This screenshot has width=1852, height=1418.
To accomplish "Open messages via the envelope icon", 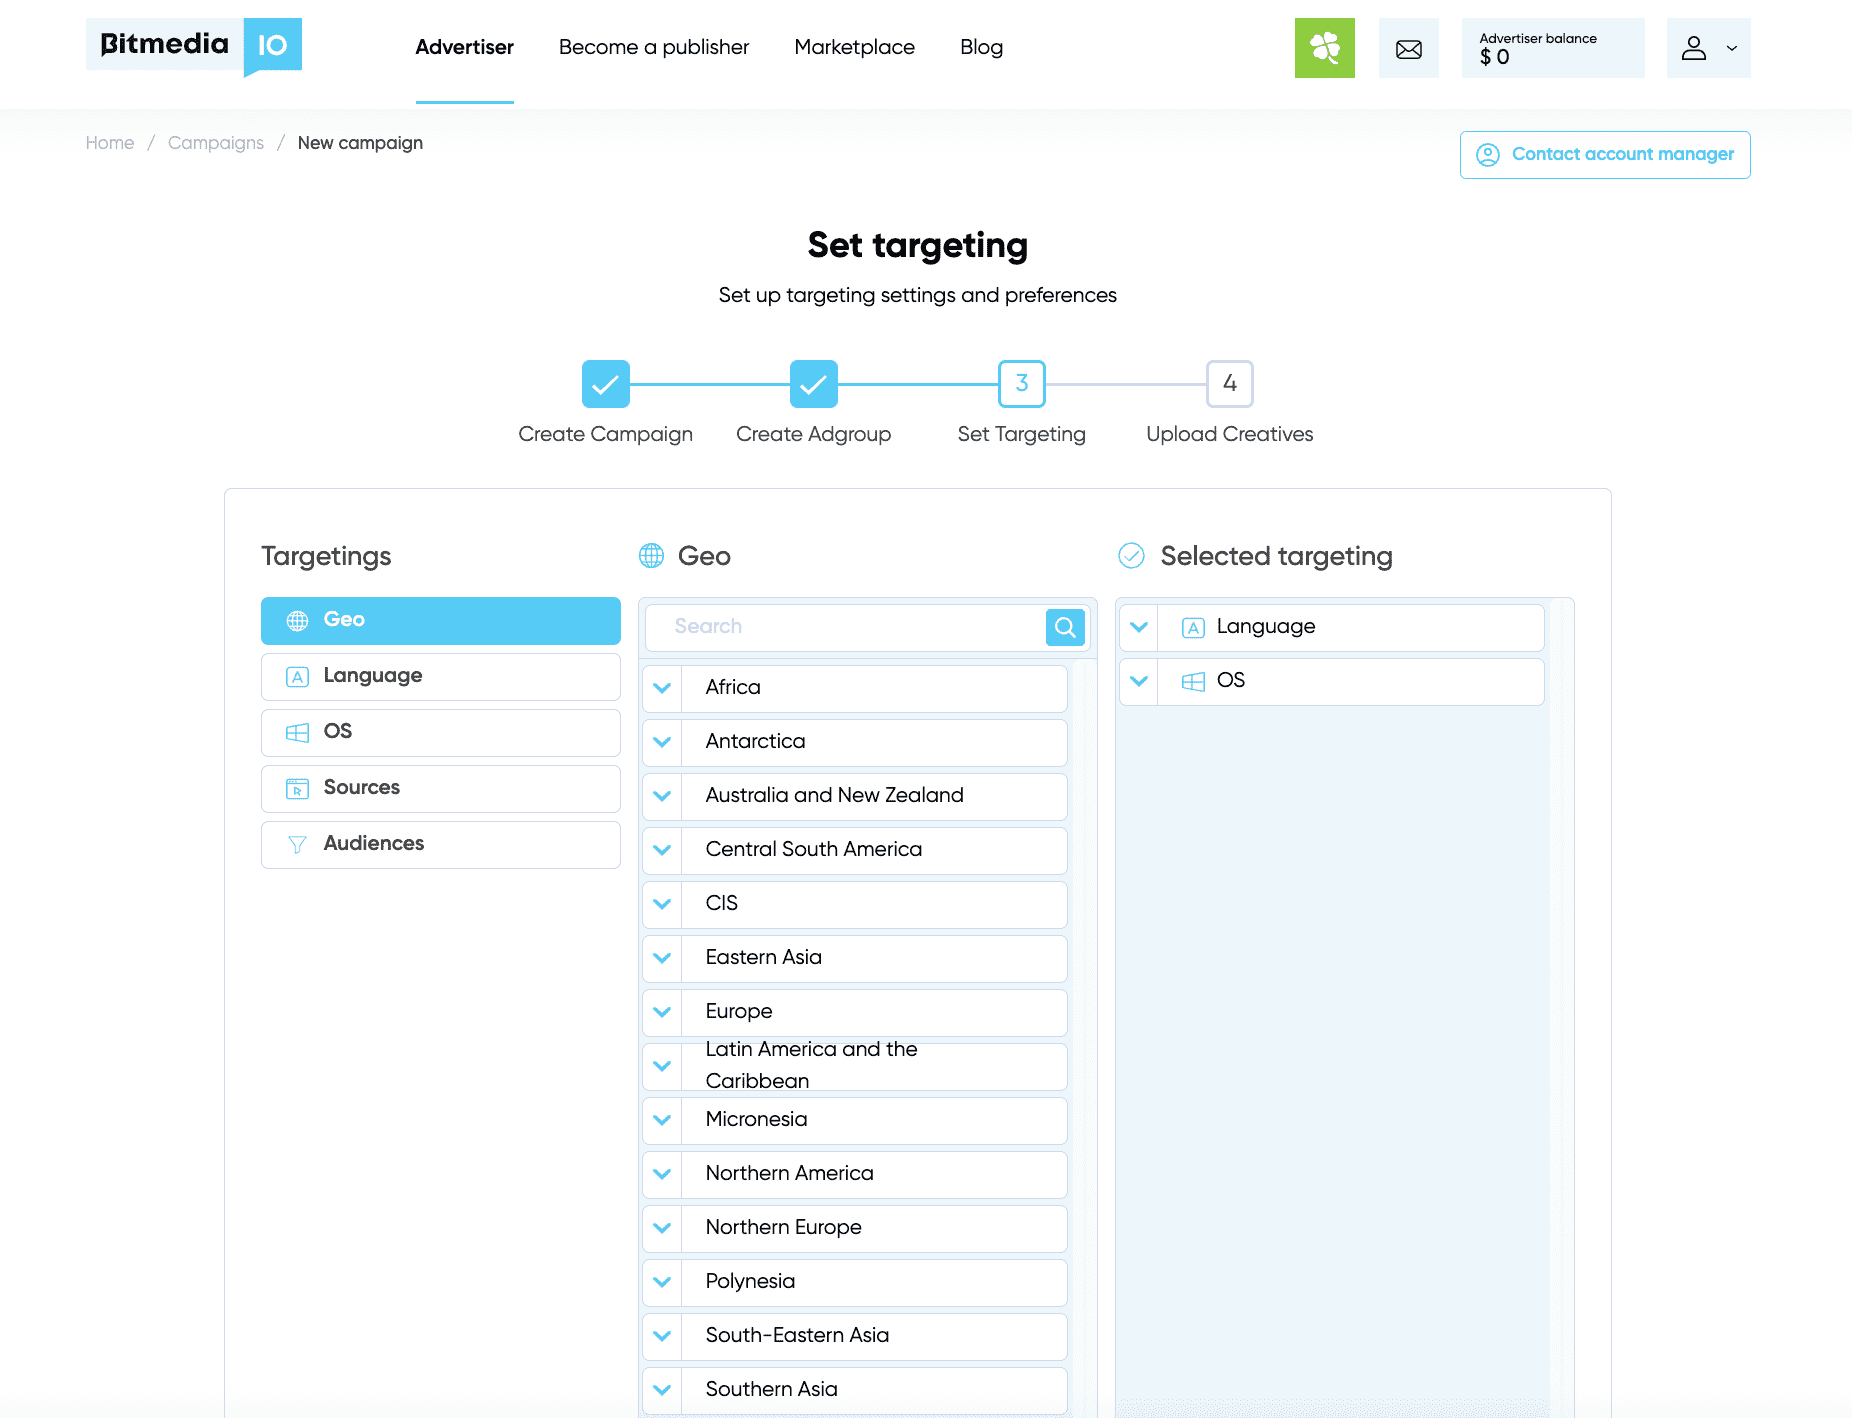I will [1408, 47].
